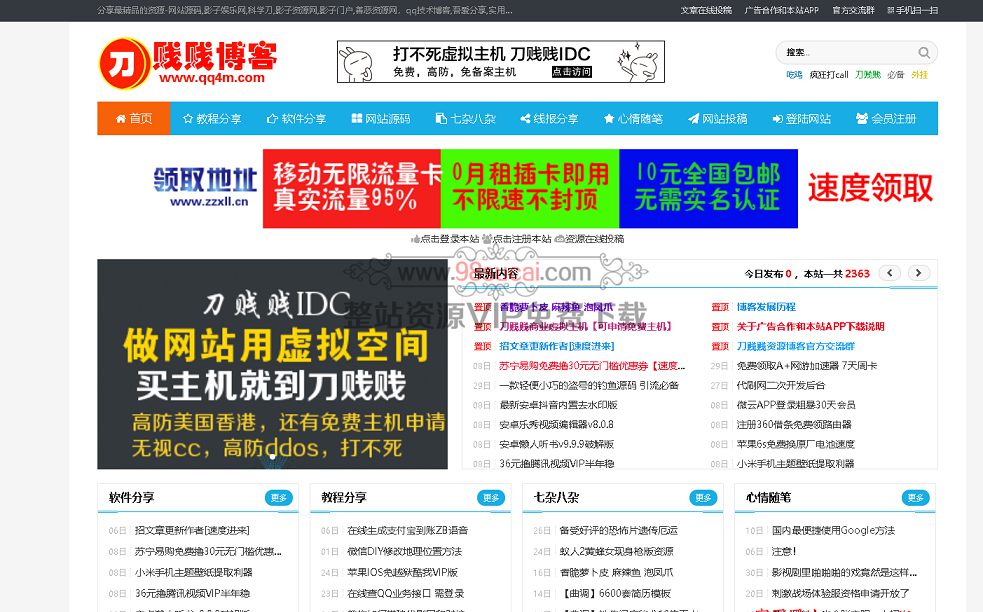Click the previous arrow on 最新内容 list
This screenshot has height=612, width=983.
(889, 272)
